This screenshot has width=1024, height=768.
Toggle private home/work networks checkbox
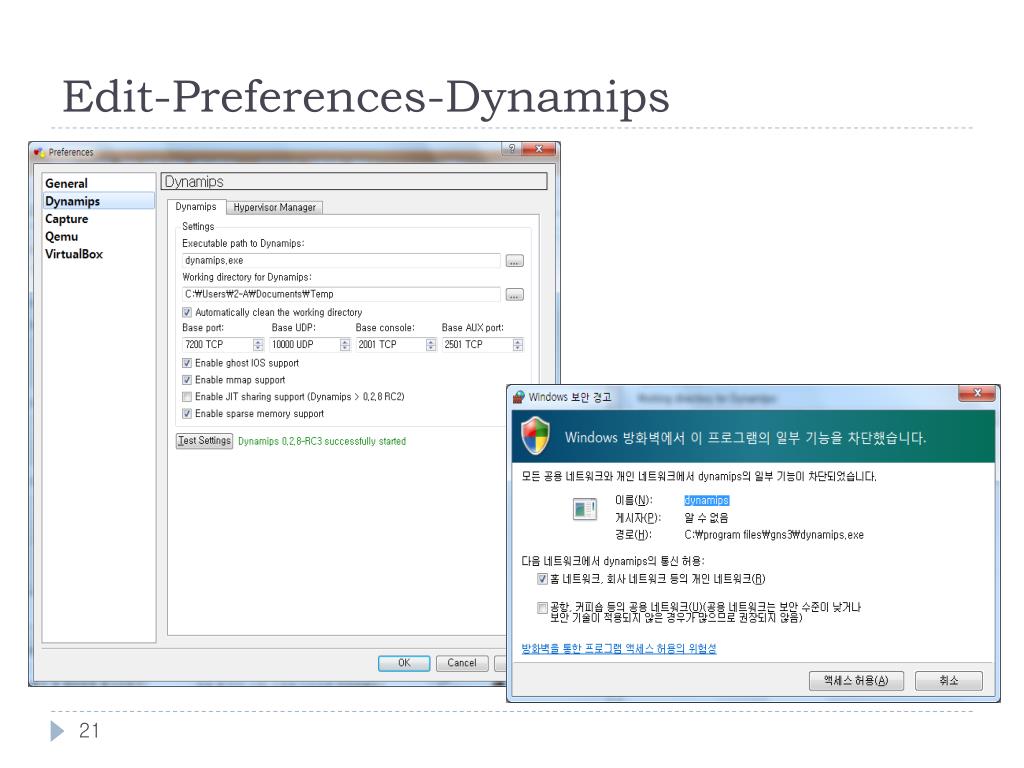click(542, 579)
